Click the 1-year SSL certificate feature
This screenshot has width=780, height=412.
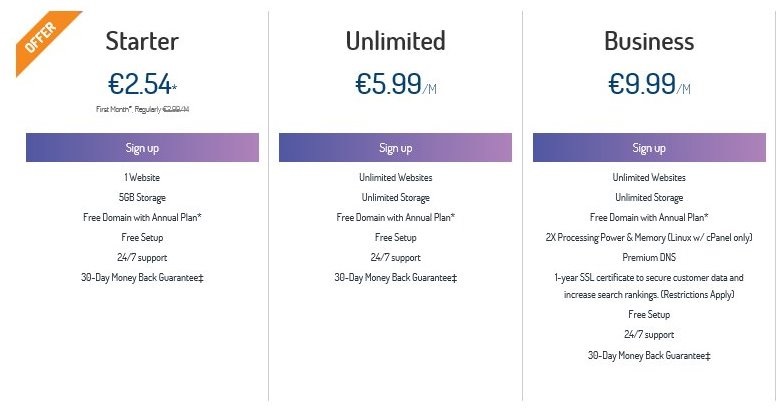[649, 286]
